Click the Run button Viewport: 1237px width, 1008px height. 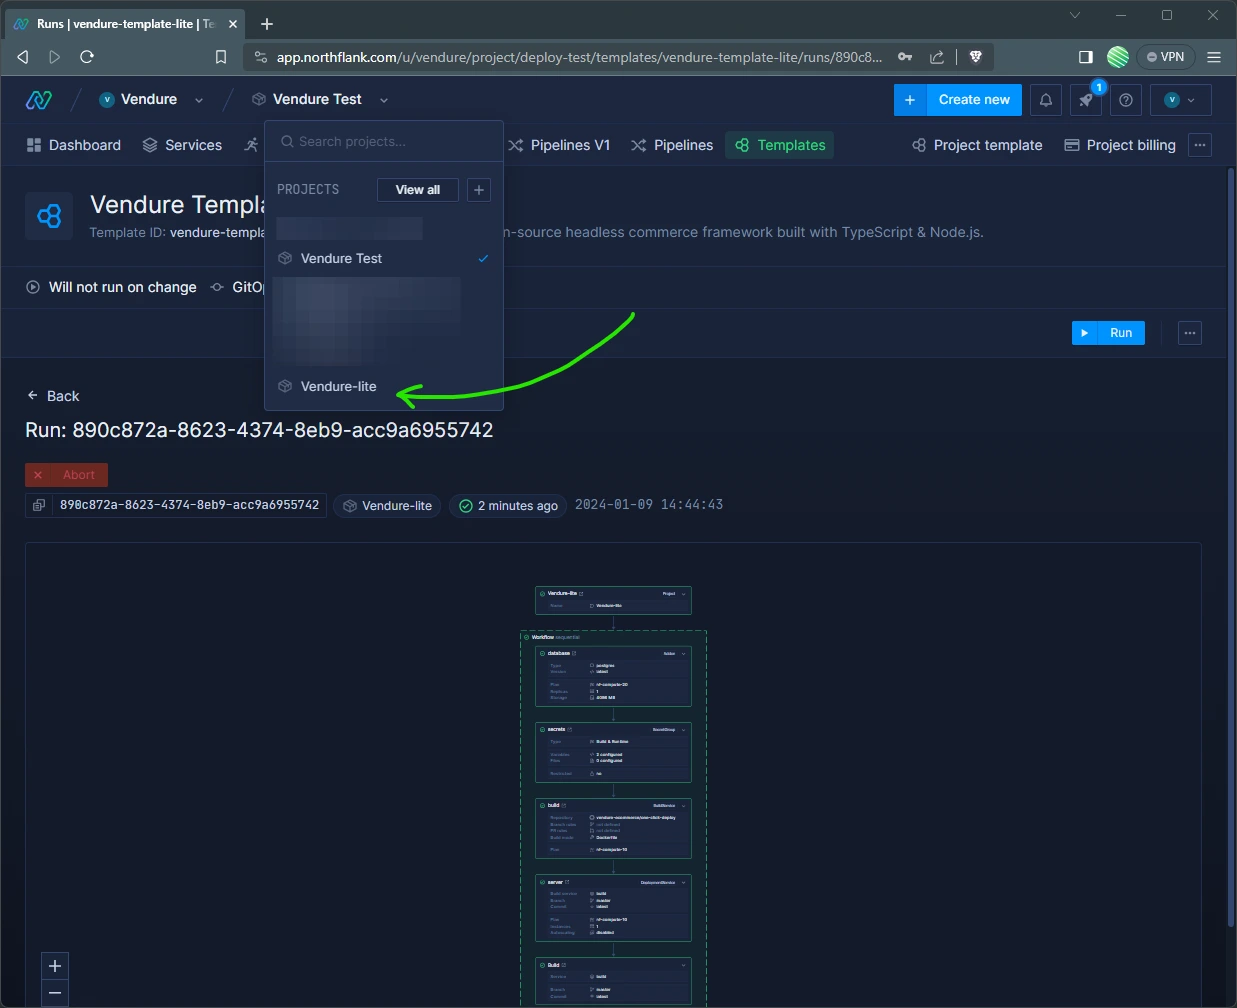(1108, 333)
